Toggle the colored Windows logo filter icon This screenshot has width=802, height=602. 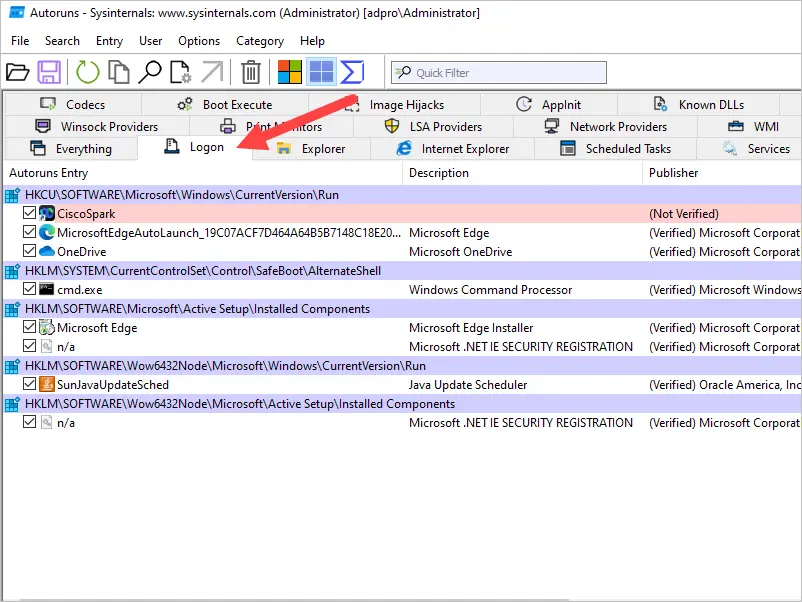(289, 72)
